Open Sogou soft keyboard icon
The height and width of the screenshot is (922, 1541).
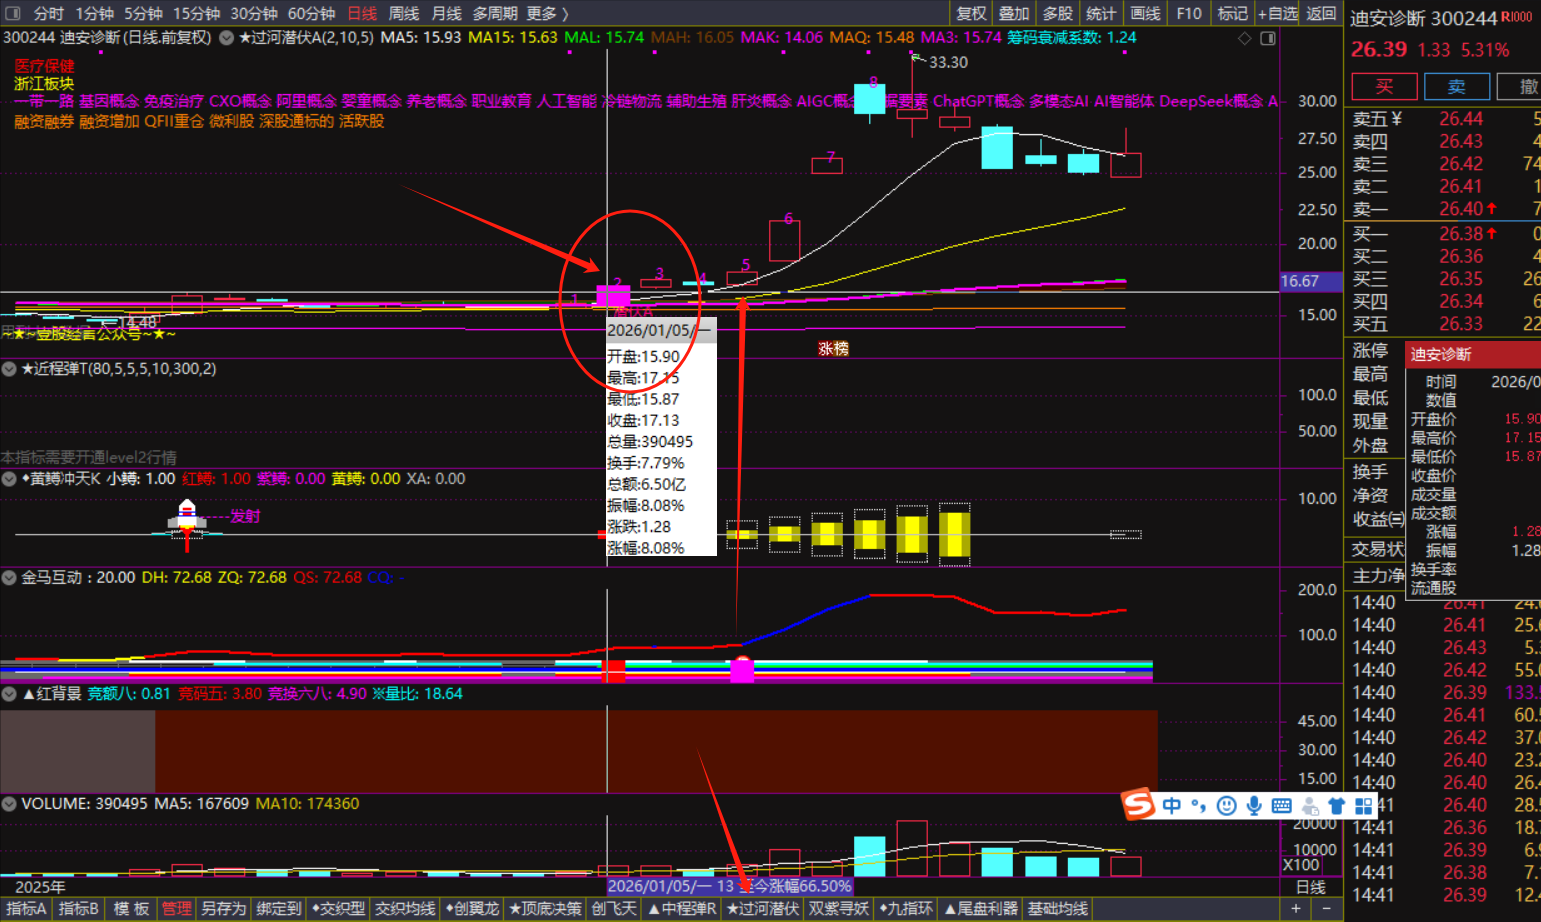1281,806
